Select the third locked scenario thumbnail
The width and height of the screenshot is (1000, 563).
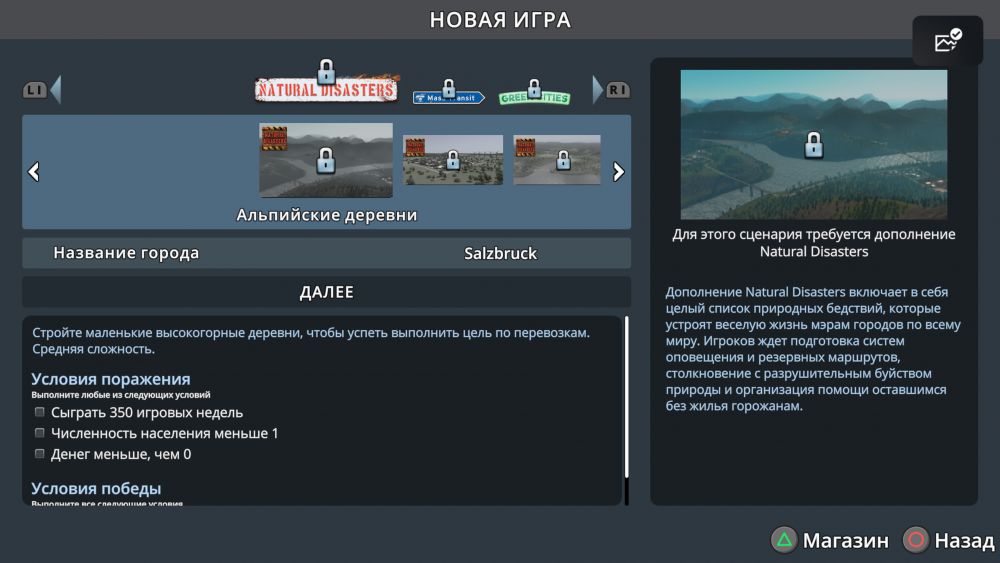tap(557, 159)
